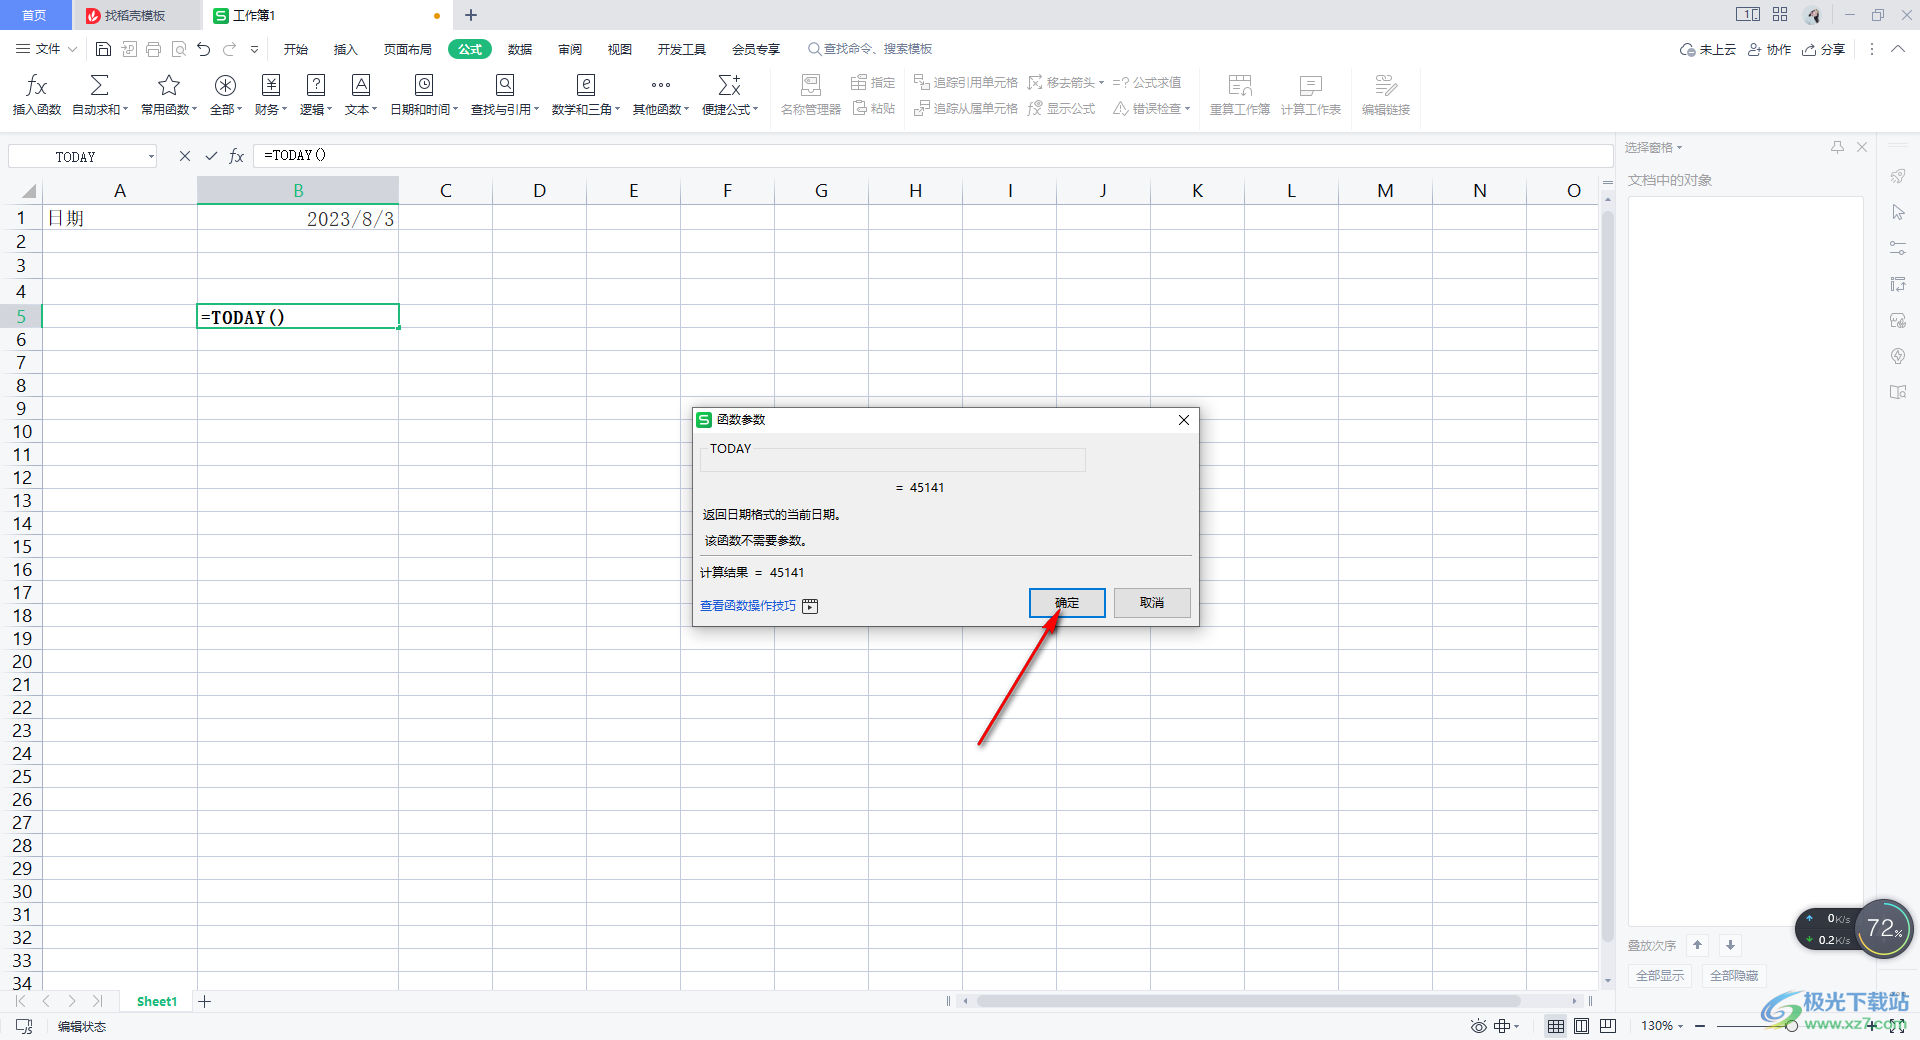1920x1040 pixels.
Task: Click OK (确定) in Function Arguments dialog
Action: (1067, 603)
